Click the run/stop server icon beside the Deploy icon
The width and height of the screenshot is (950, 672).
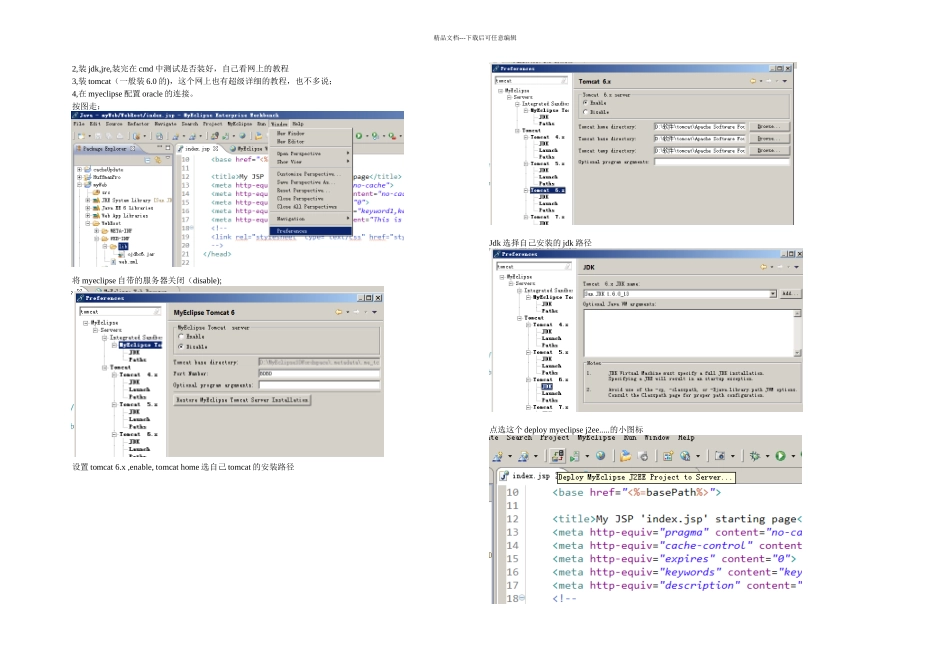point(574,456)
